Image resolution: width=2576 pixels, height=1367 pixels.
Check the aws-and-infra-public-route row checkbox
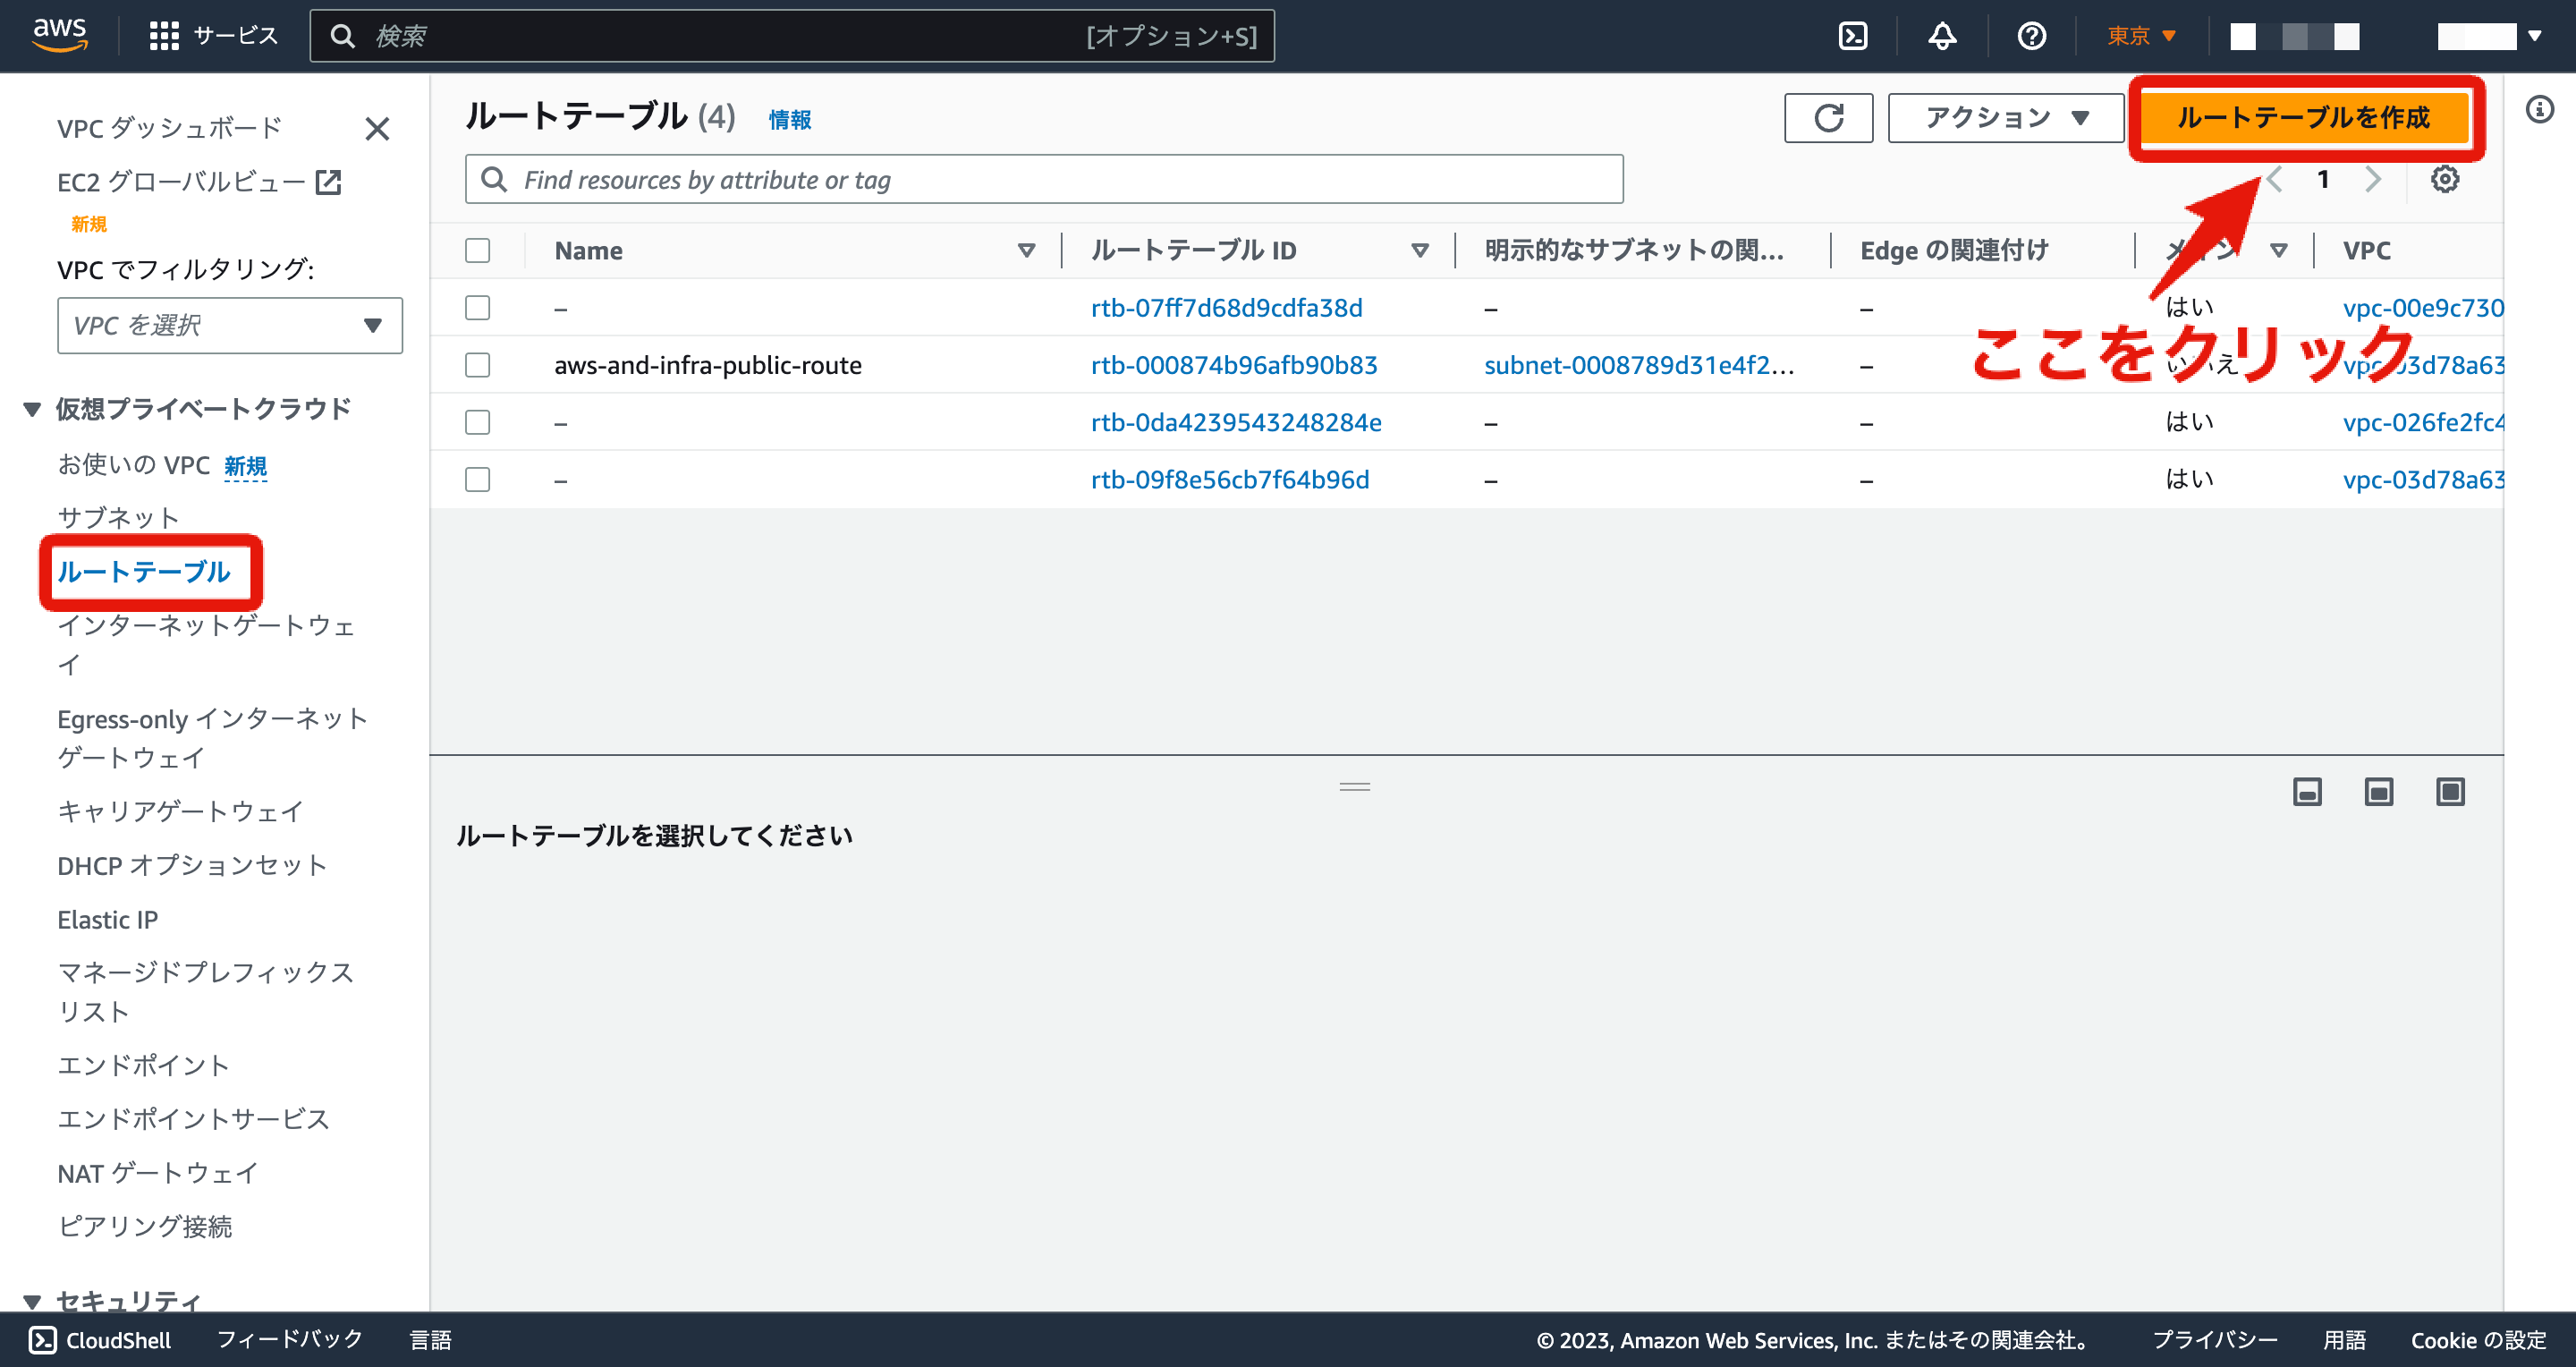tap(477, 365)
